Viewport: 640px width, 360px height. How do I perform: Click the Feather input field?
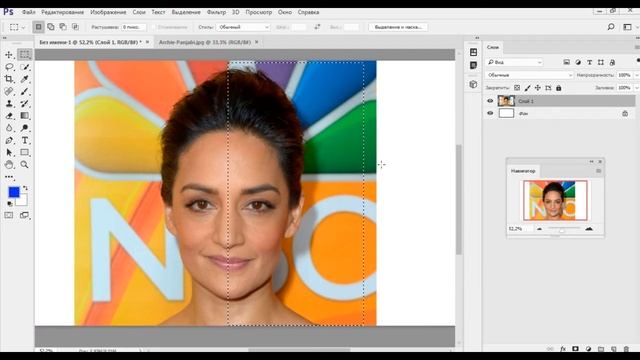click(133, 27)
